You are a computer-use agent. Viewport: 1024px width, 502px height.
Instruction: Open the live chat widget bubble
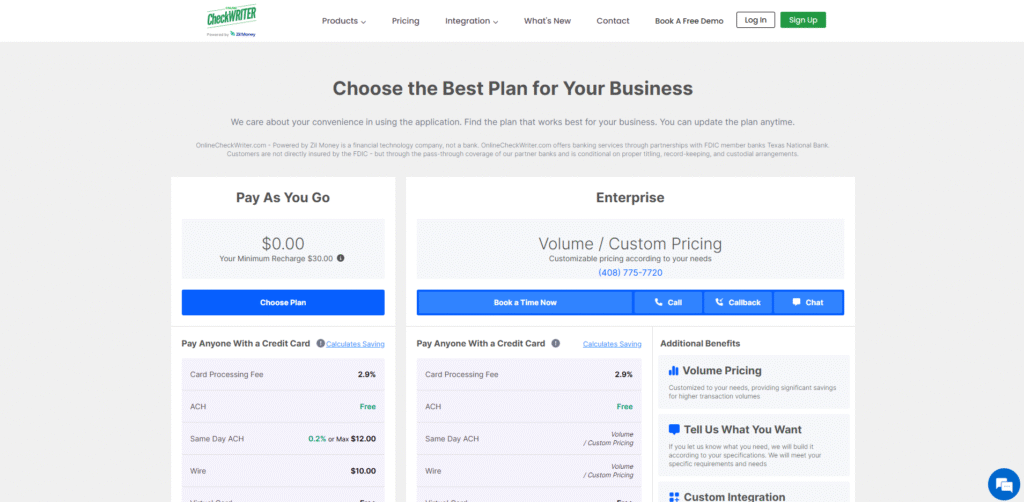[1001, 484]
